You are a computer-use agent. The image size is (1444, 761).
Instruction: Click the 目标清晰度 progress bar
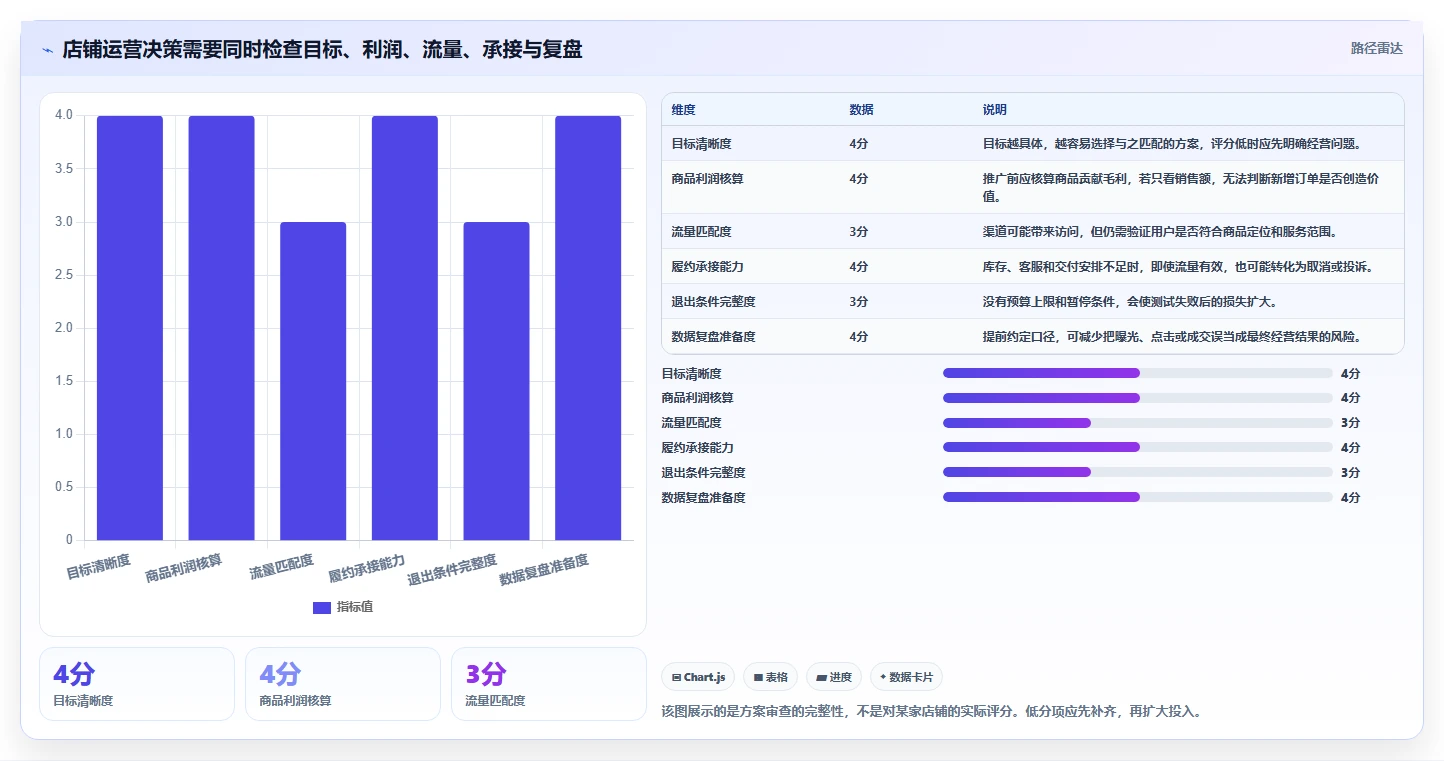click(1138, 373)
